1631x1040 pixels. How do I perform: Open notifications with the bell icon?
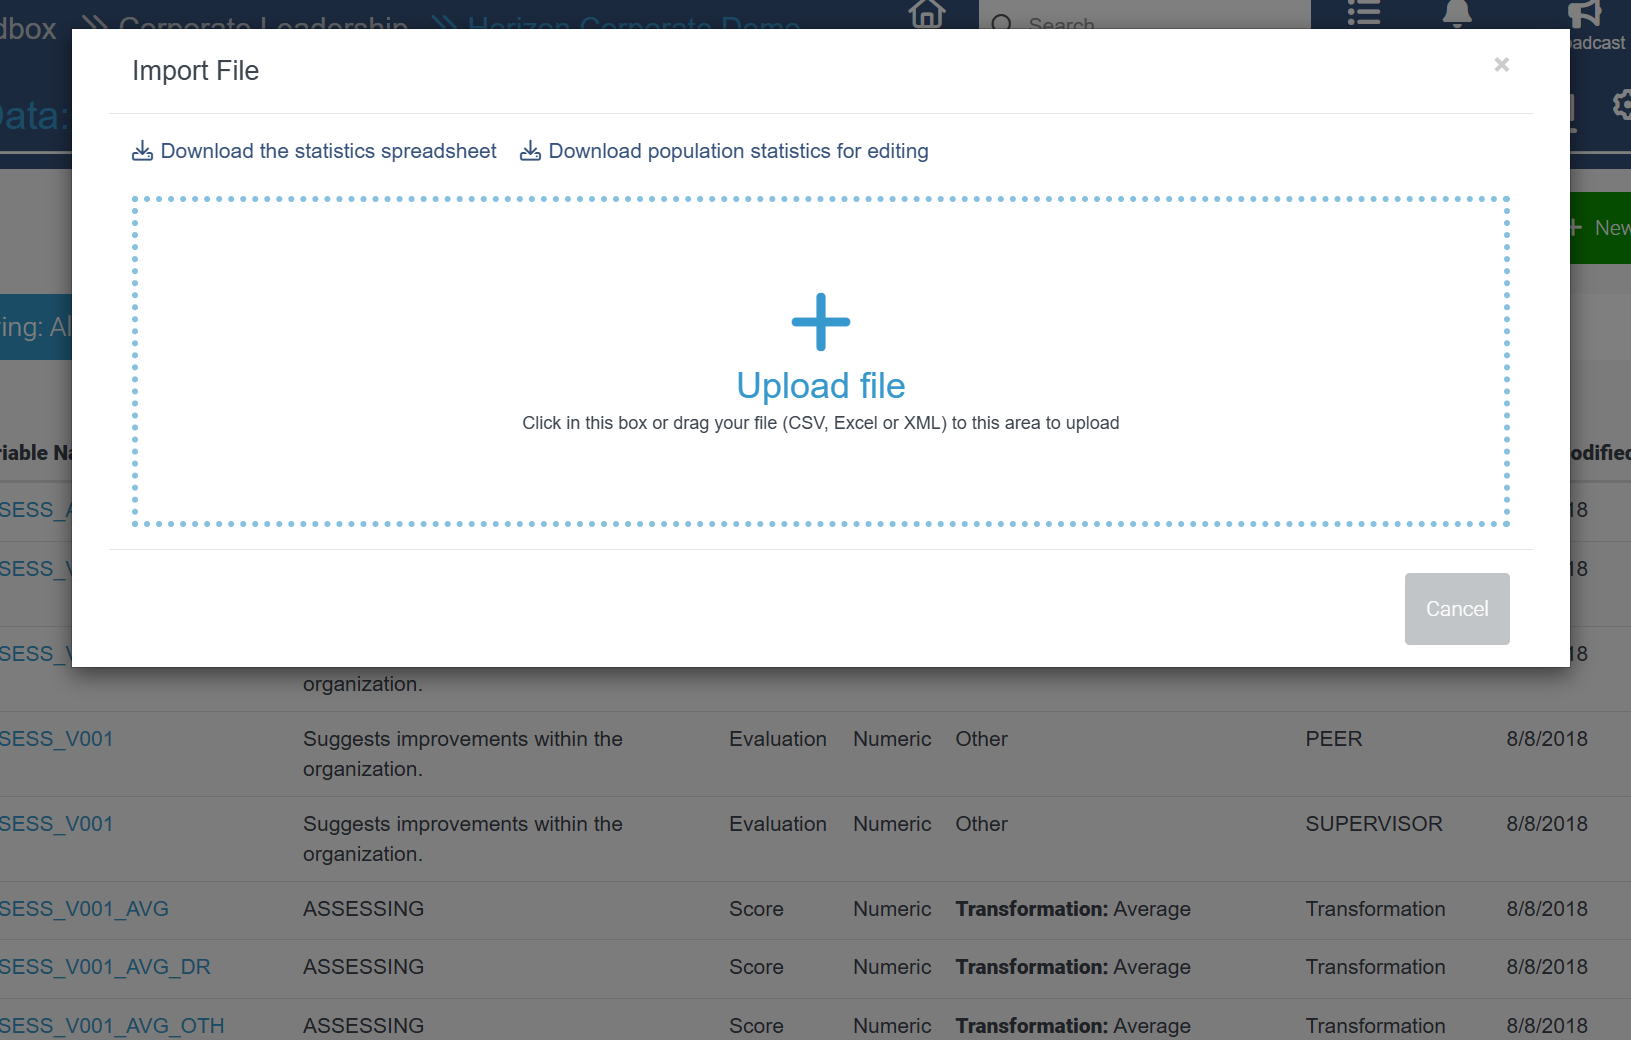tap(1456, 13)
